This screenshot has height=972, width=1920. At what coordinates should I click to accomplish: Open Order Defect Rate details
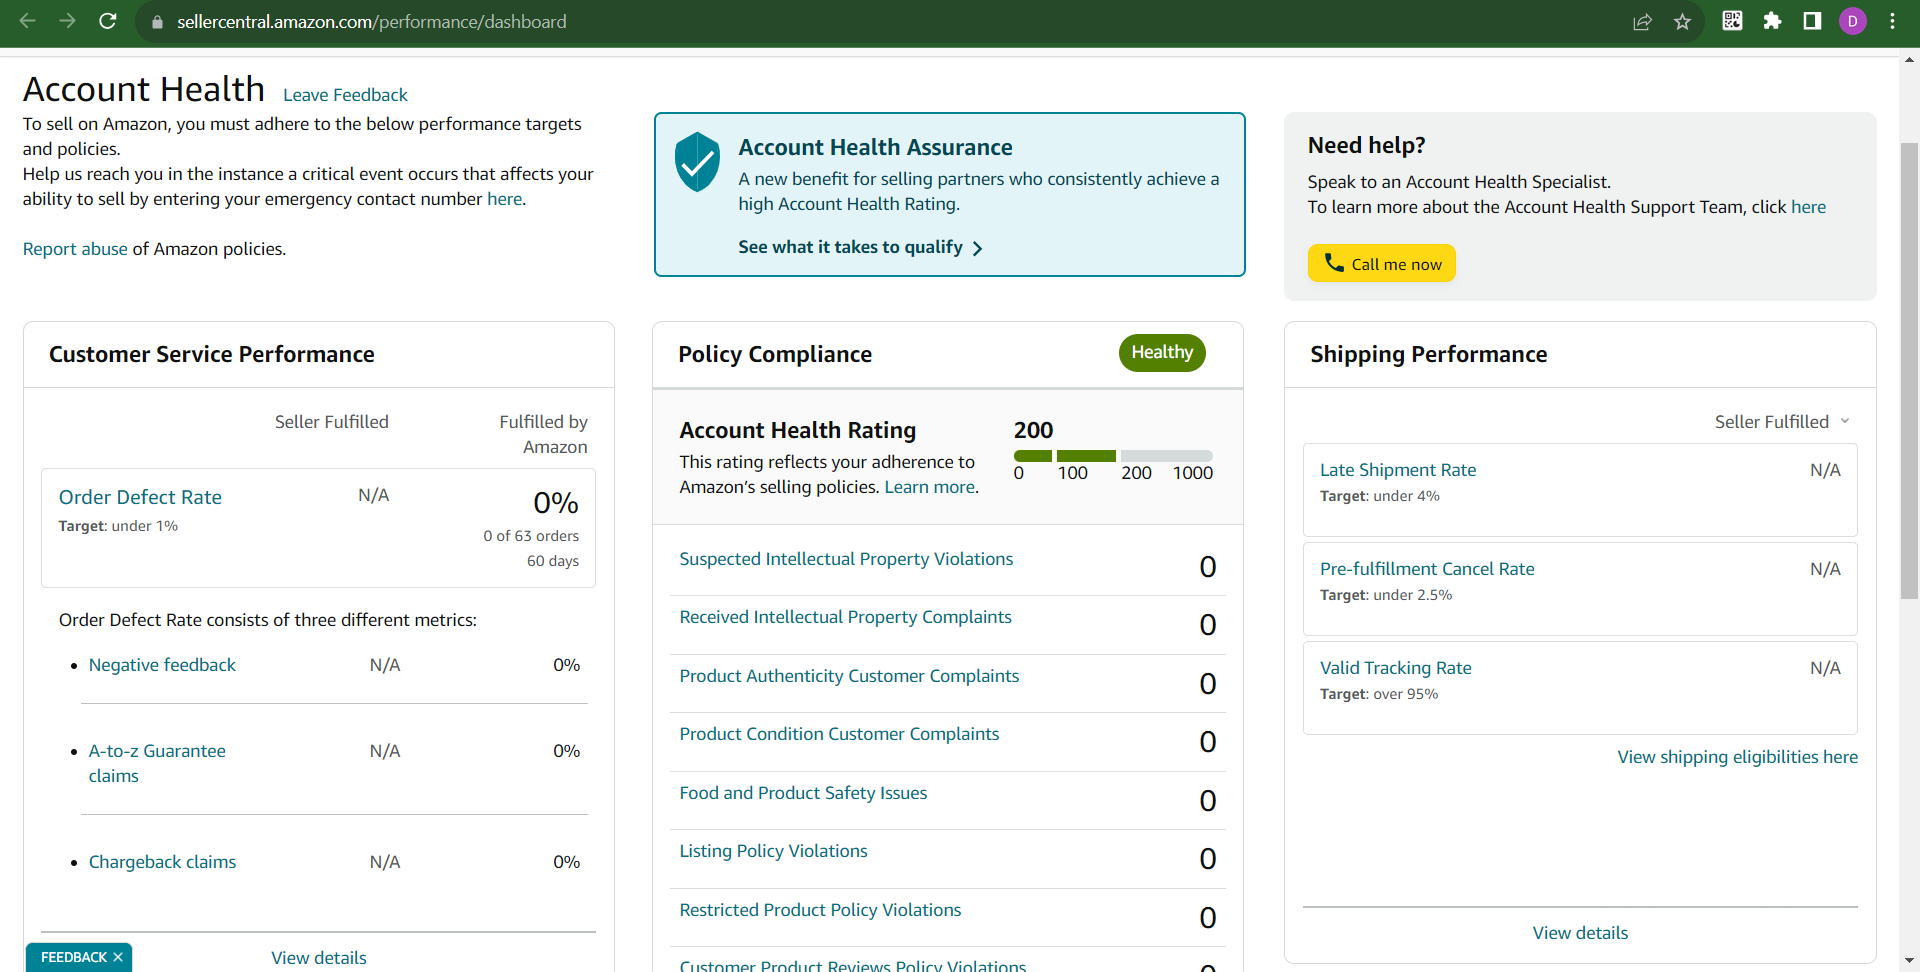[x=140, y=497]
